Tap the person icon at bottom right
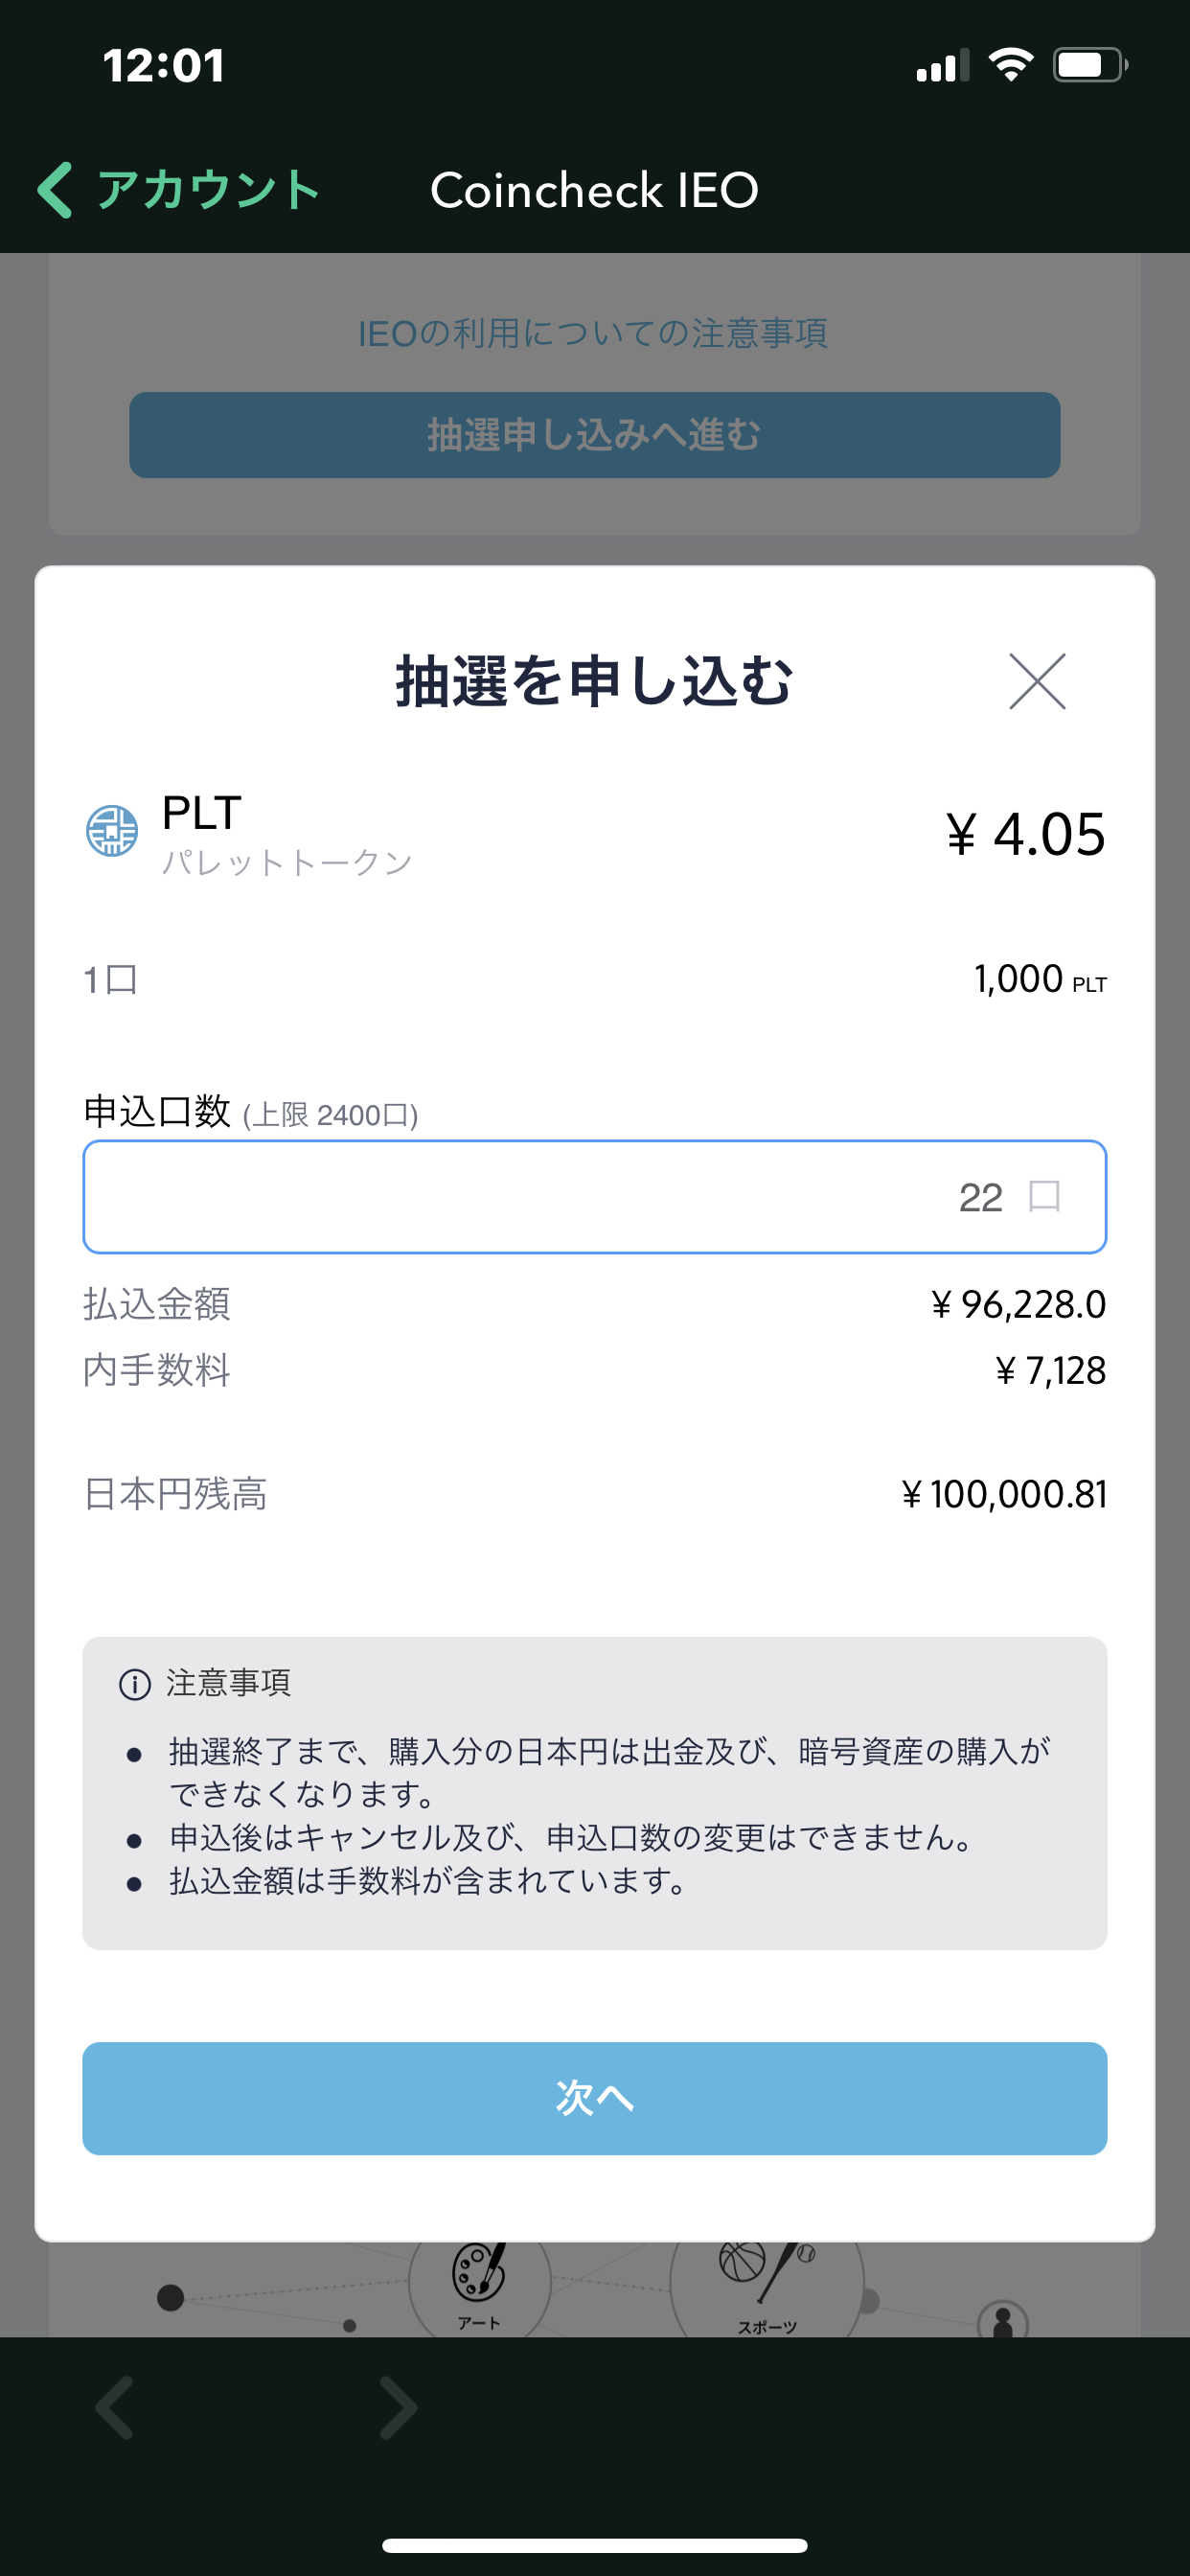 coord(1003,2320)
